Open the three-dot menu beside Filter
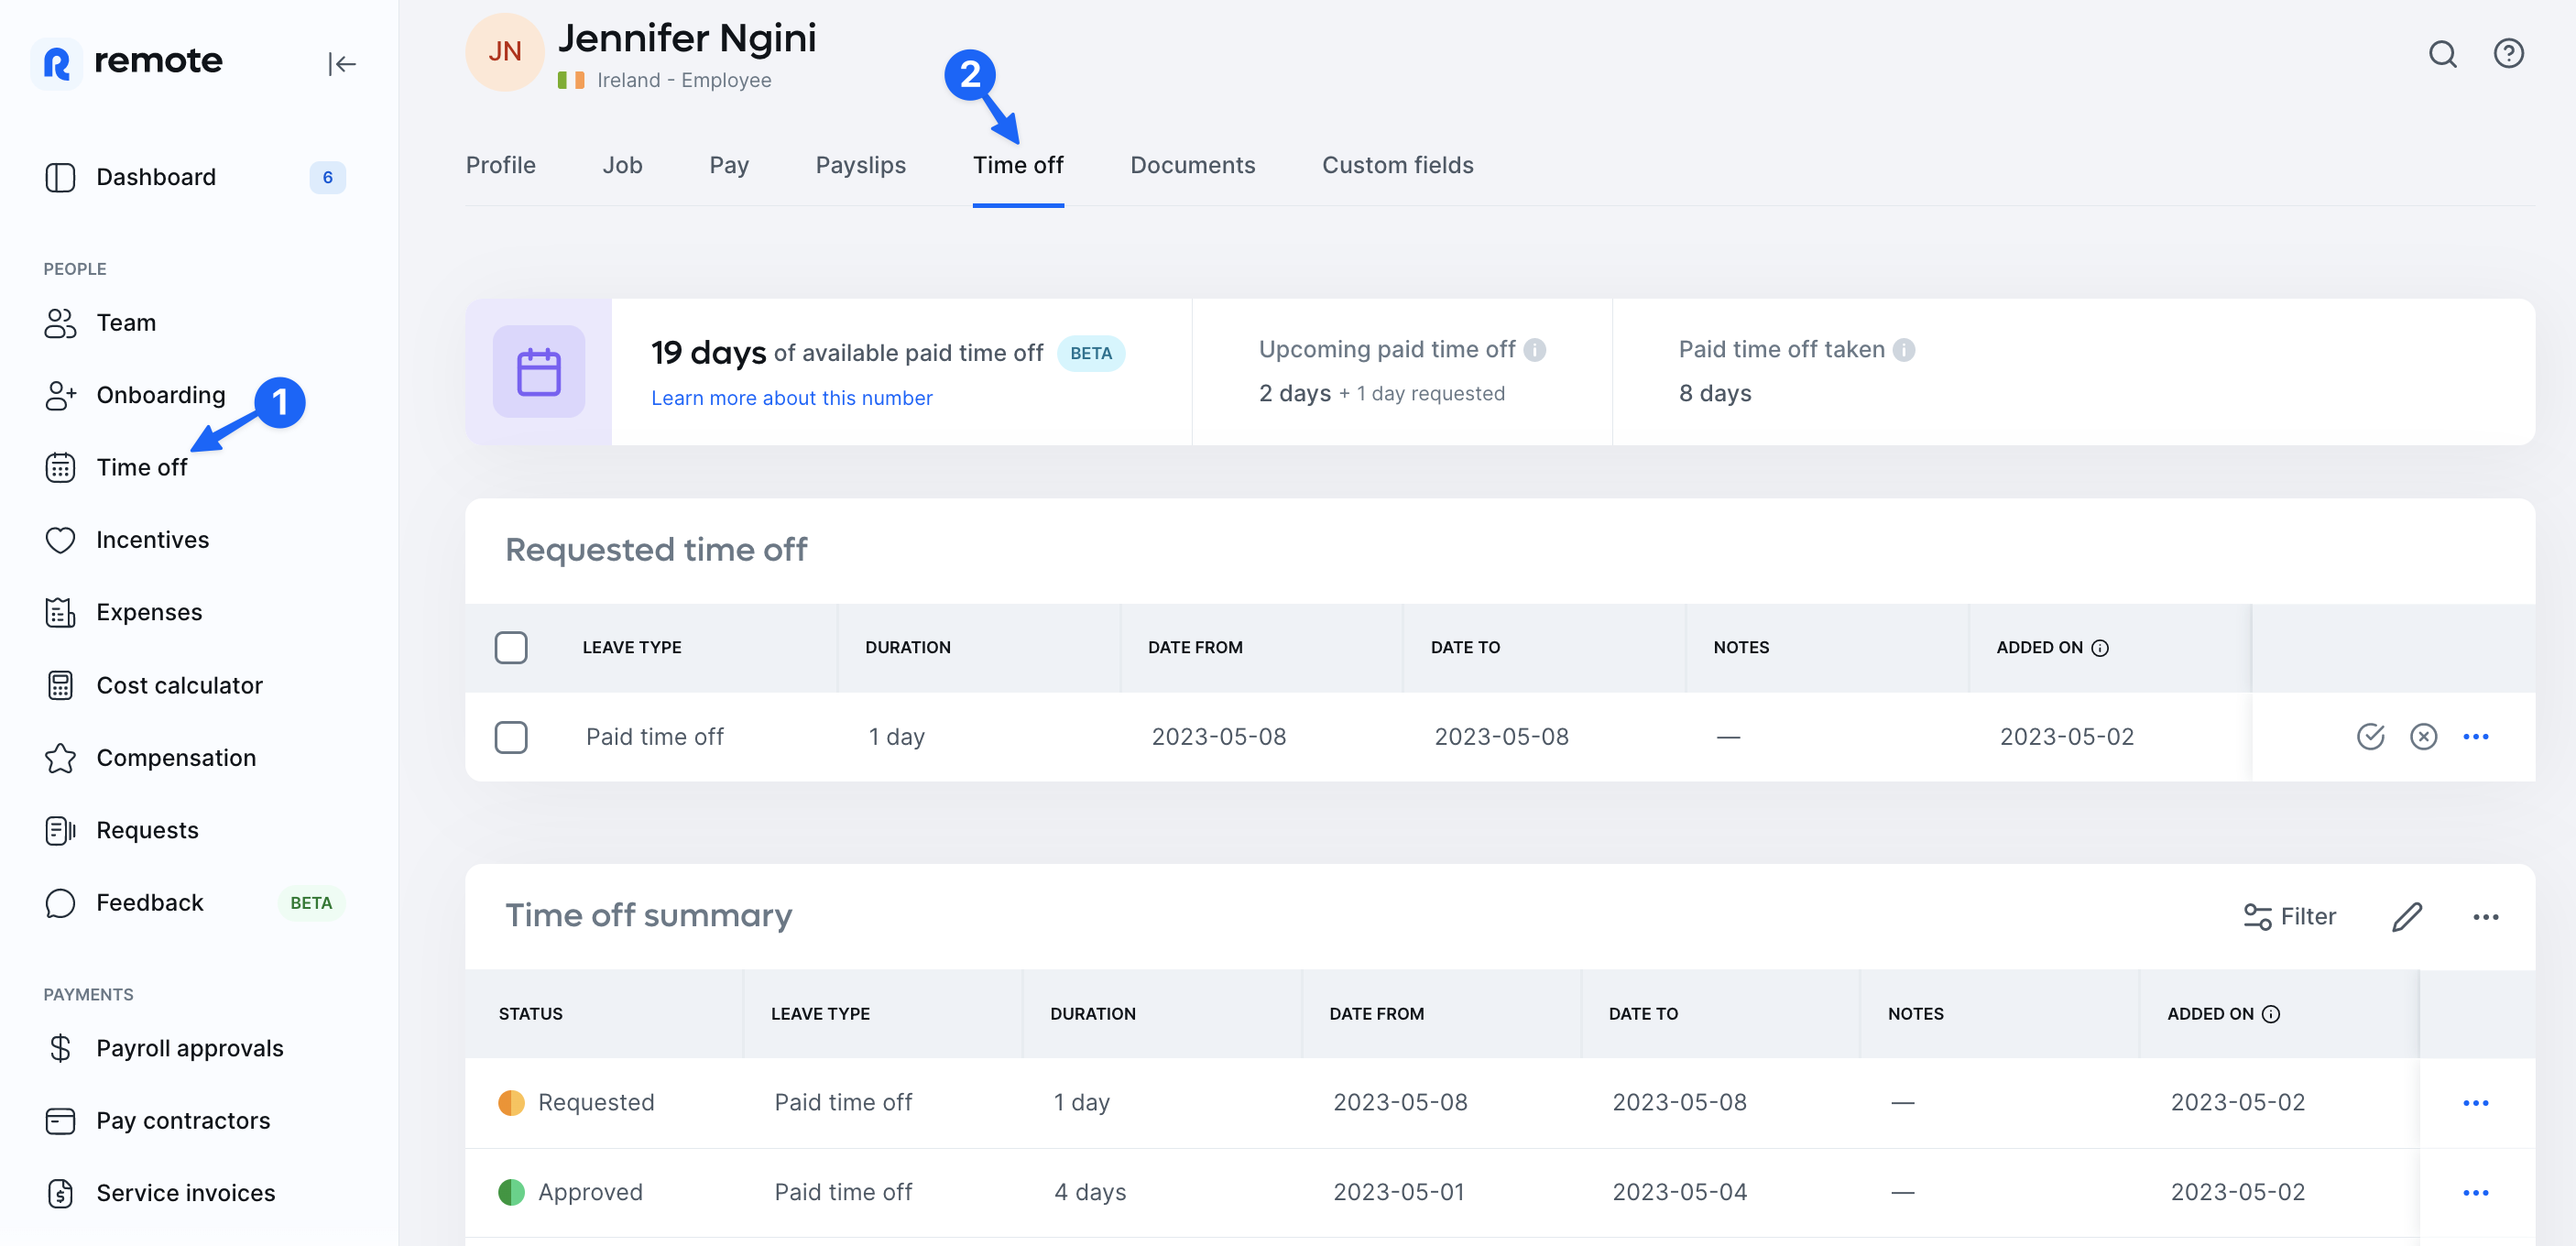 (x=2487, y=916)
